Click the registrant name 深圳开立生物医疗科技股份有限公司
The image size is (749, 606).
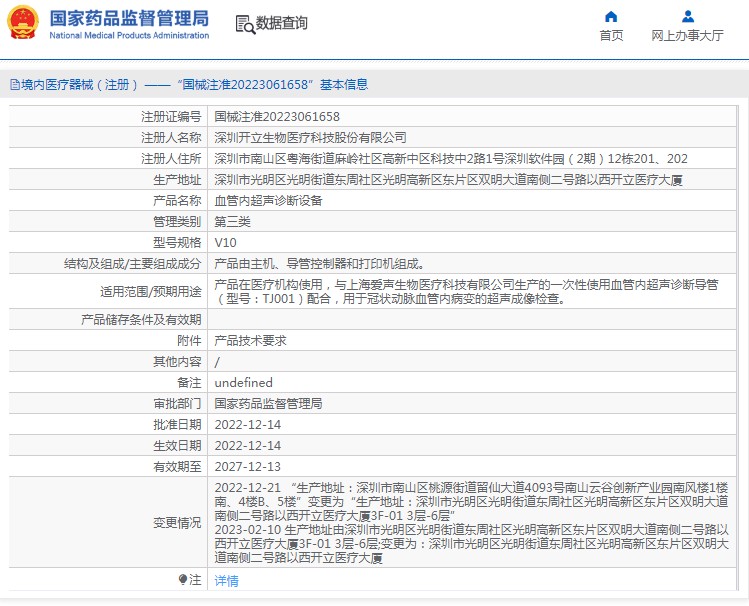coord(310,137)
